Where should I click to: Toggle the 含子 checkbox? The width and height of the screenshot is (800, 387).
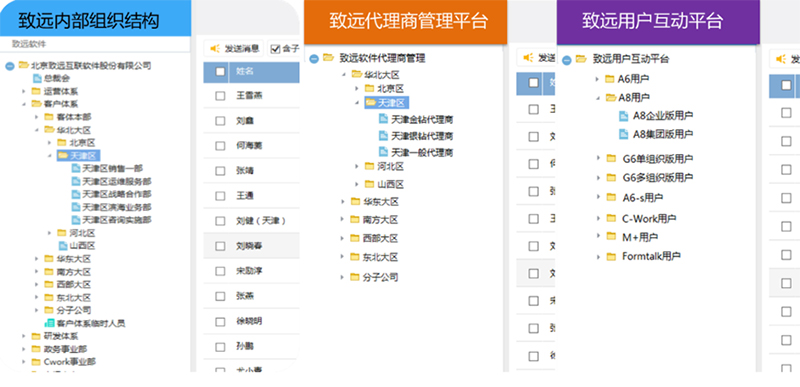tap(276, 49)
